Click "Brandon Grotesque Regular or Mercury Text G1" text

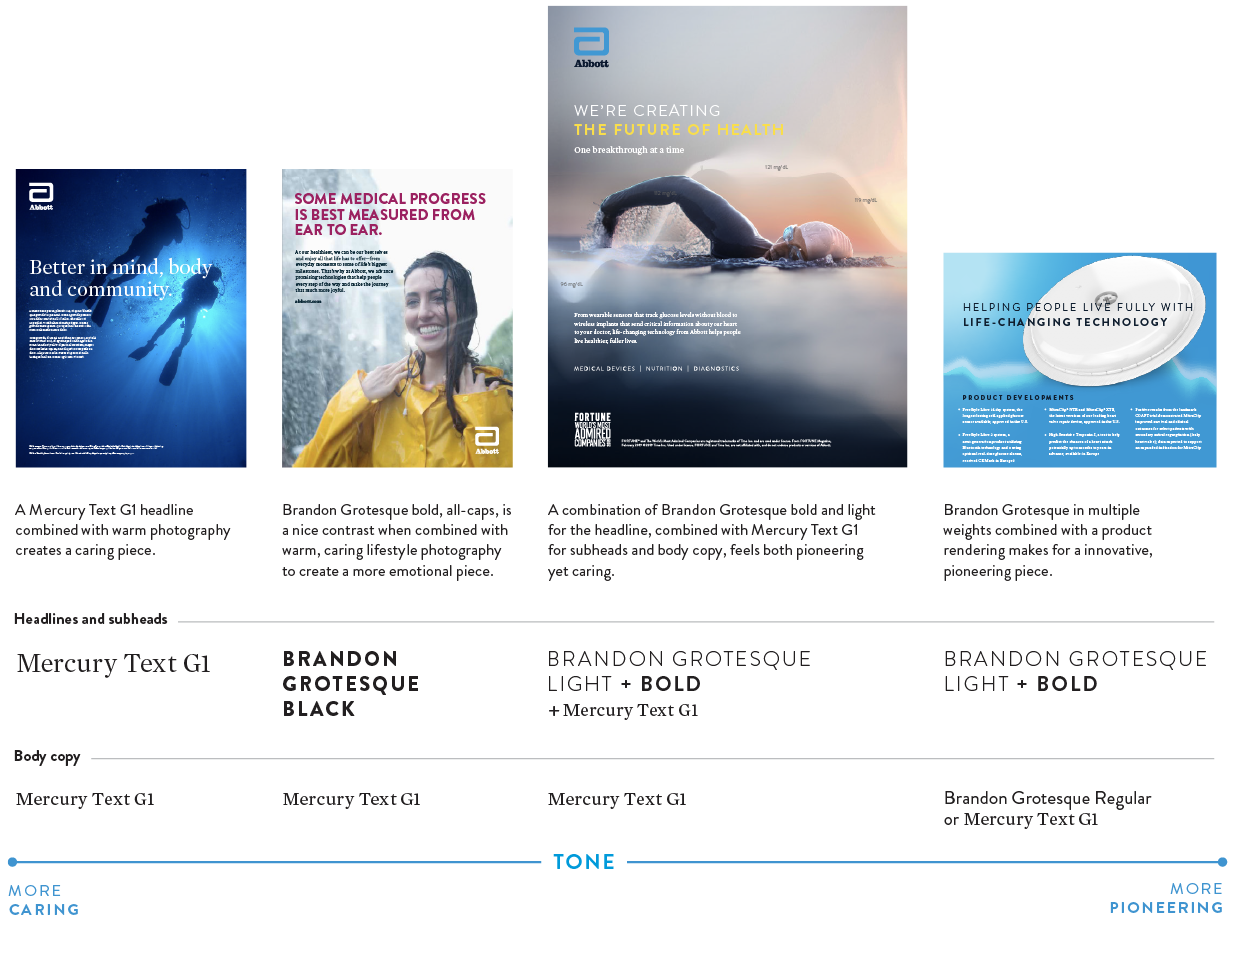pyautogui.click(x=1047, y=808)
